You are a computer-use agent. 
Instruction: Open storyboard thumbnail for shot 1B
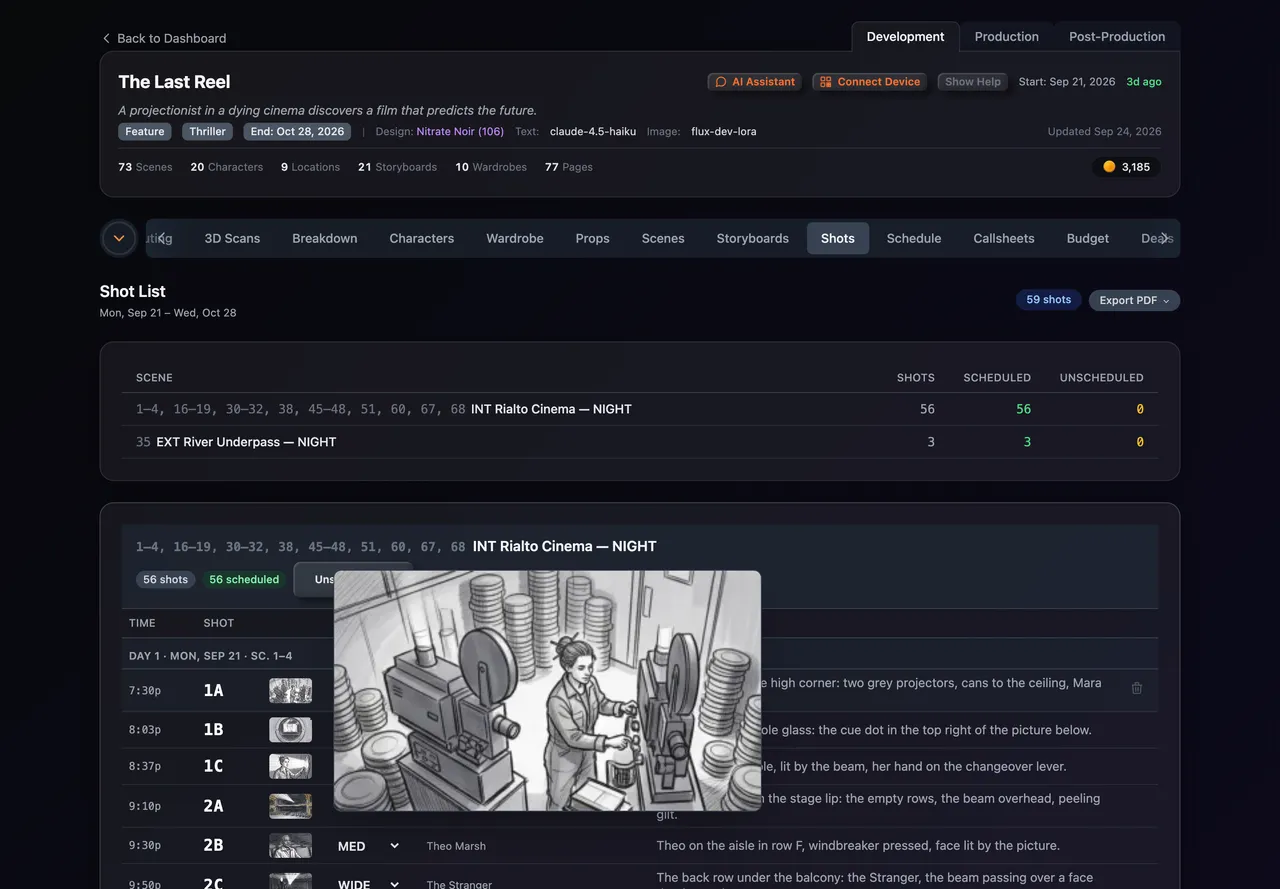point(290,730)
